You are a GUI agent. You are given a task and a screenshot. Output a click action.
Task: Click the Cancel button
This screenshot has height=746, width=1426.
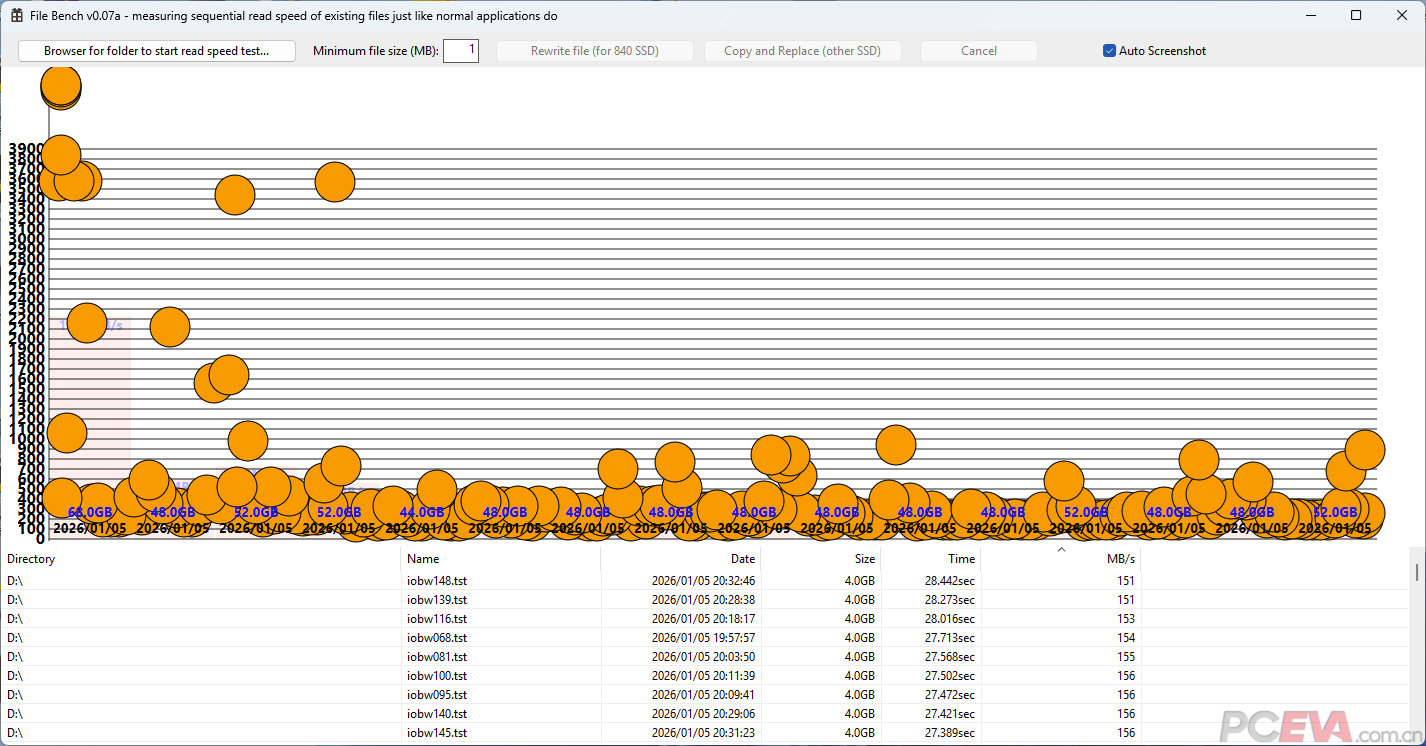pos(978,51)
